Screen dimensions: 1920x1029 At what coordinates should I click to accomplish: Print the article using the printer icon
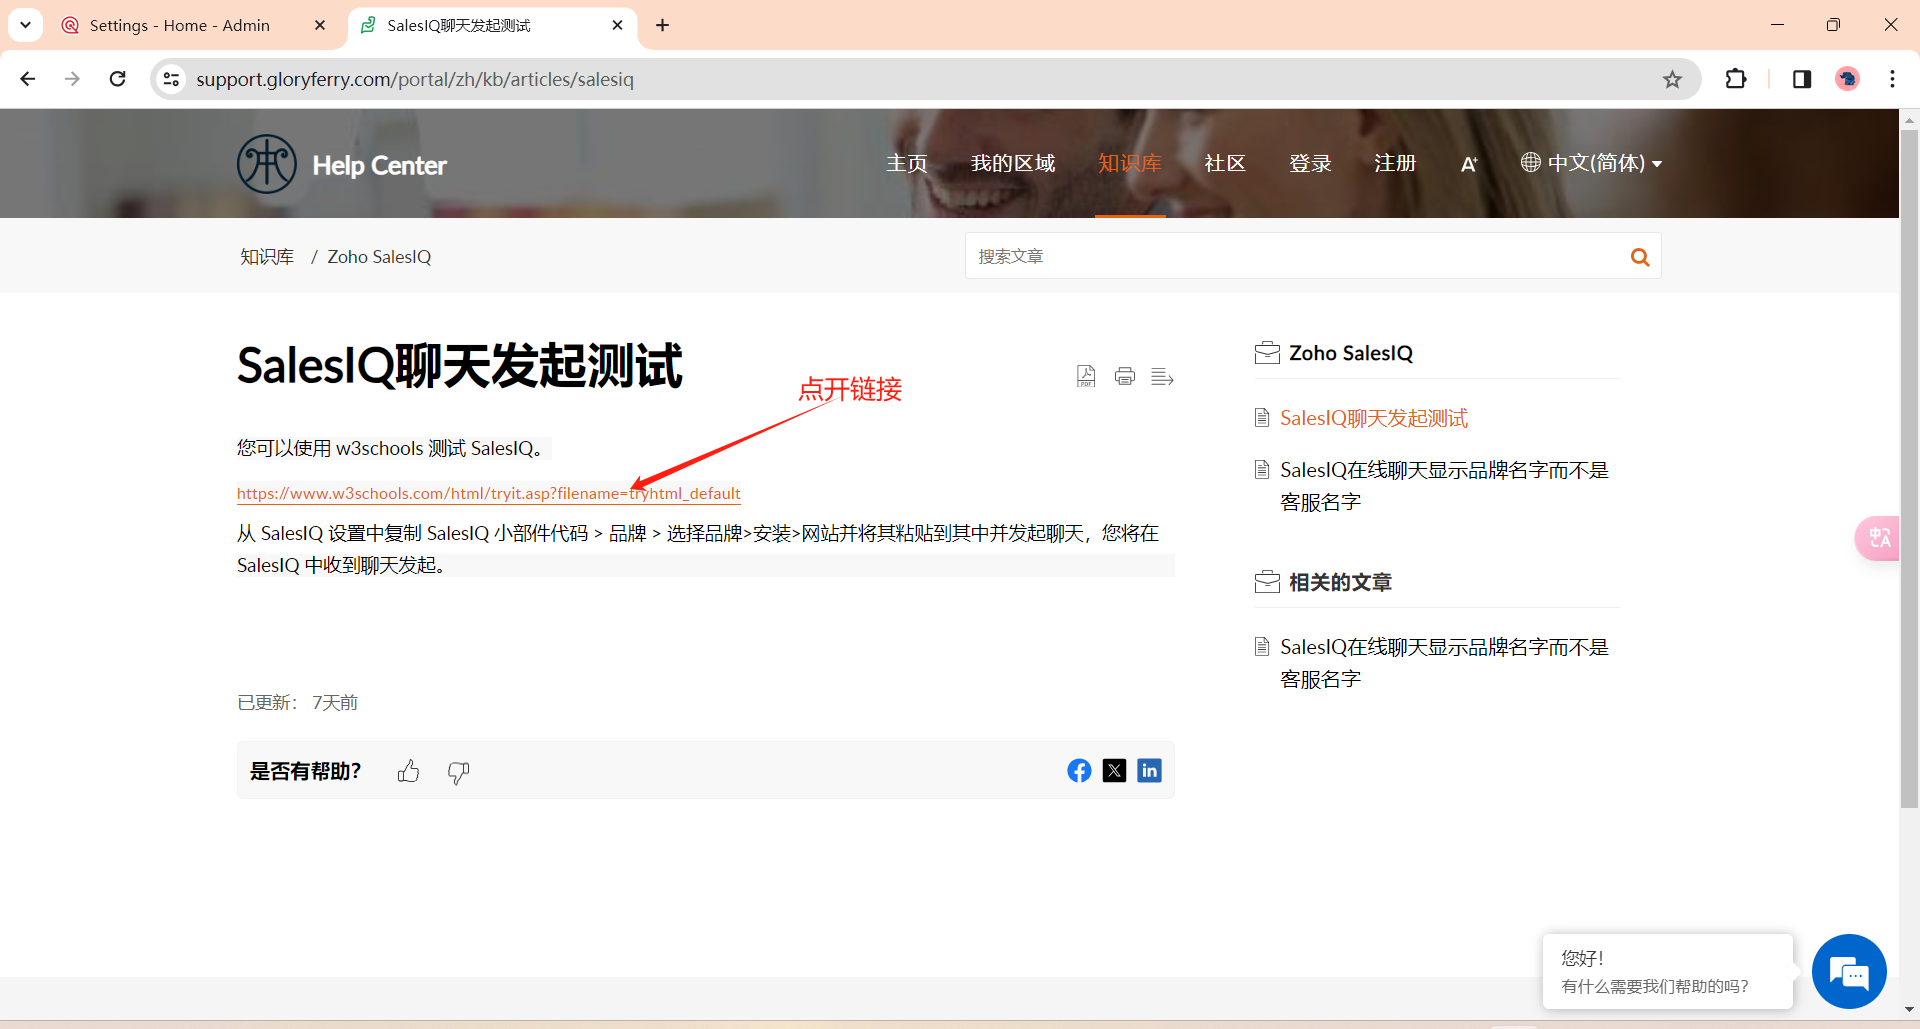(x=1125, y=376)
